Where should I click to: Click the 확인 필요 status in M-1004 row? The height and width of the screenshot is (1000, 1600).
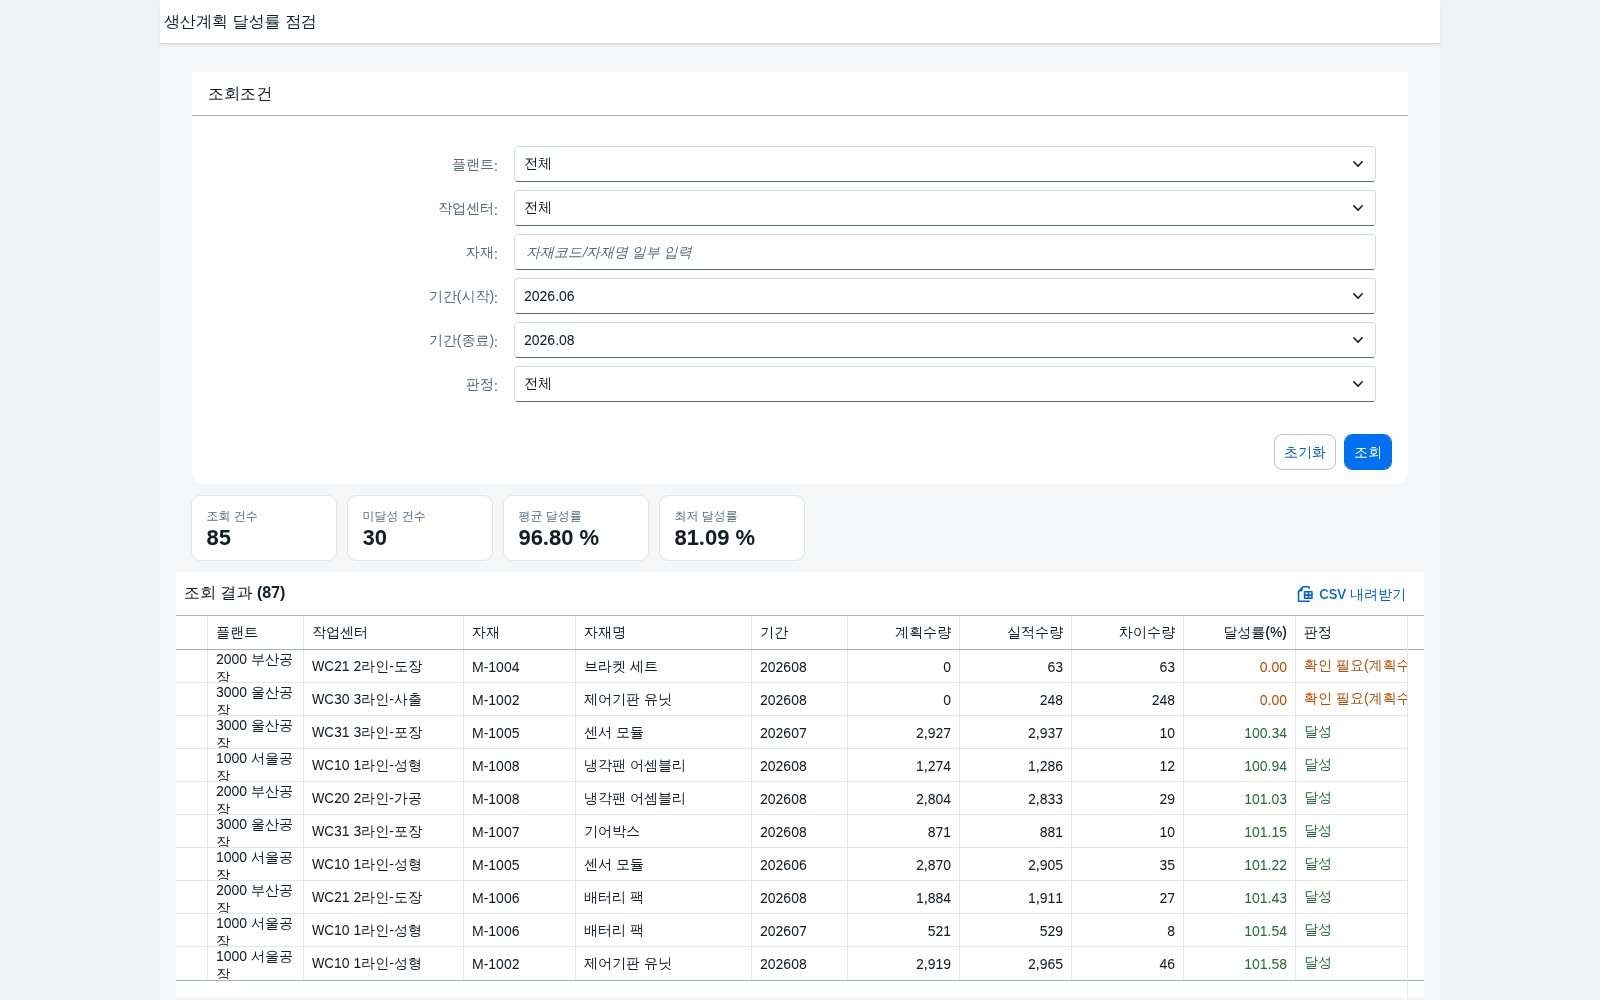(x=1355, y=666)
